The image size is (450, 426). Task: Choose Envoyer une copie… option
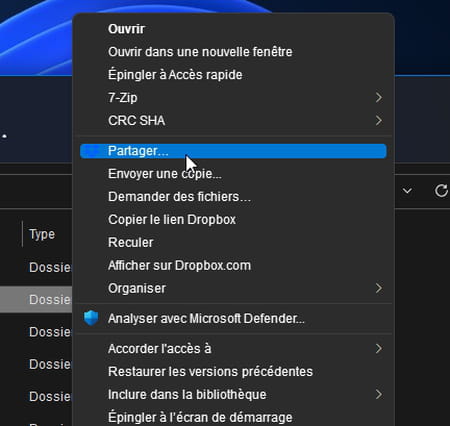165,174
